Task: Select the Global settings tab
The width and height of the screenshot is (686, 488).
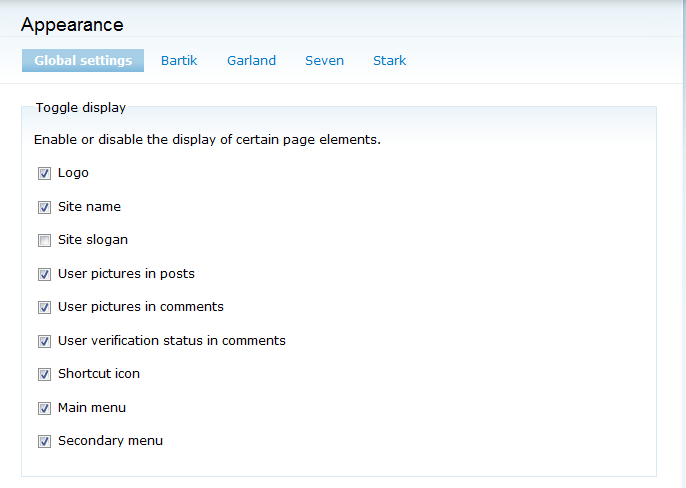Action: [x=83, y=61]
